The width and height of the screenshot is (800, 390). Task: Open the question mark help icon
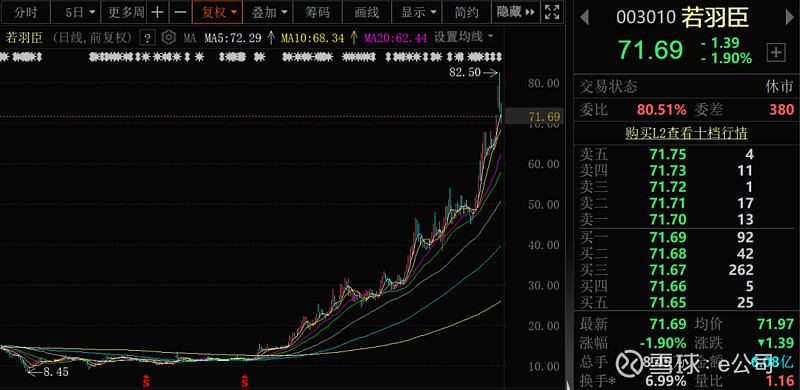147,38
